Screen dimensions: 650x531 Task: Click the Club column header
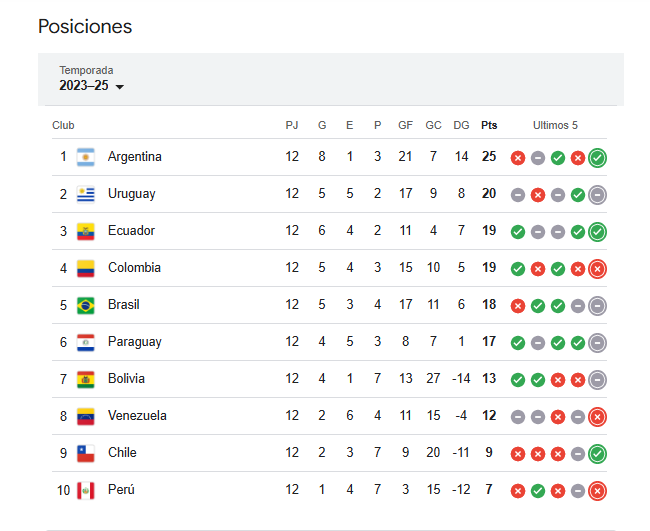63,125
